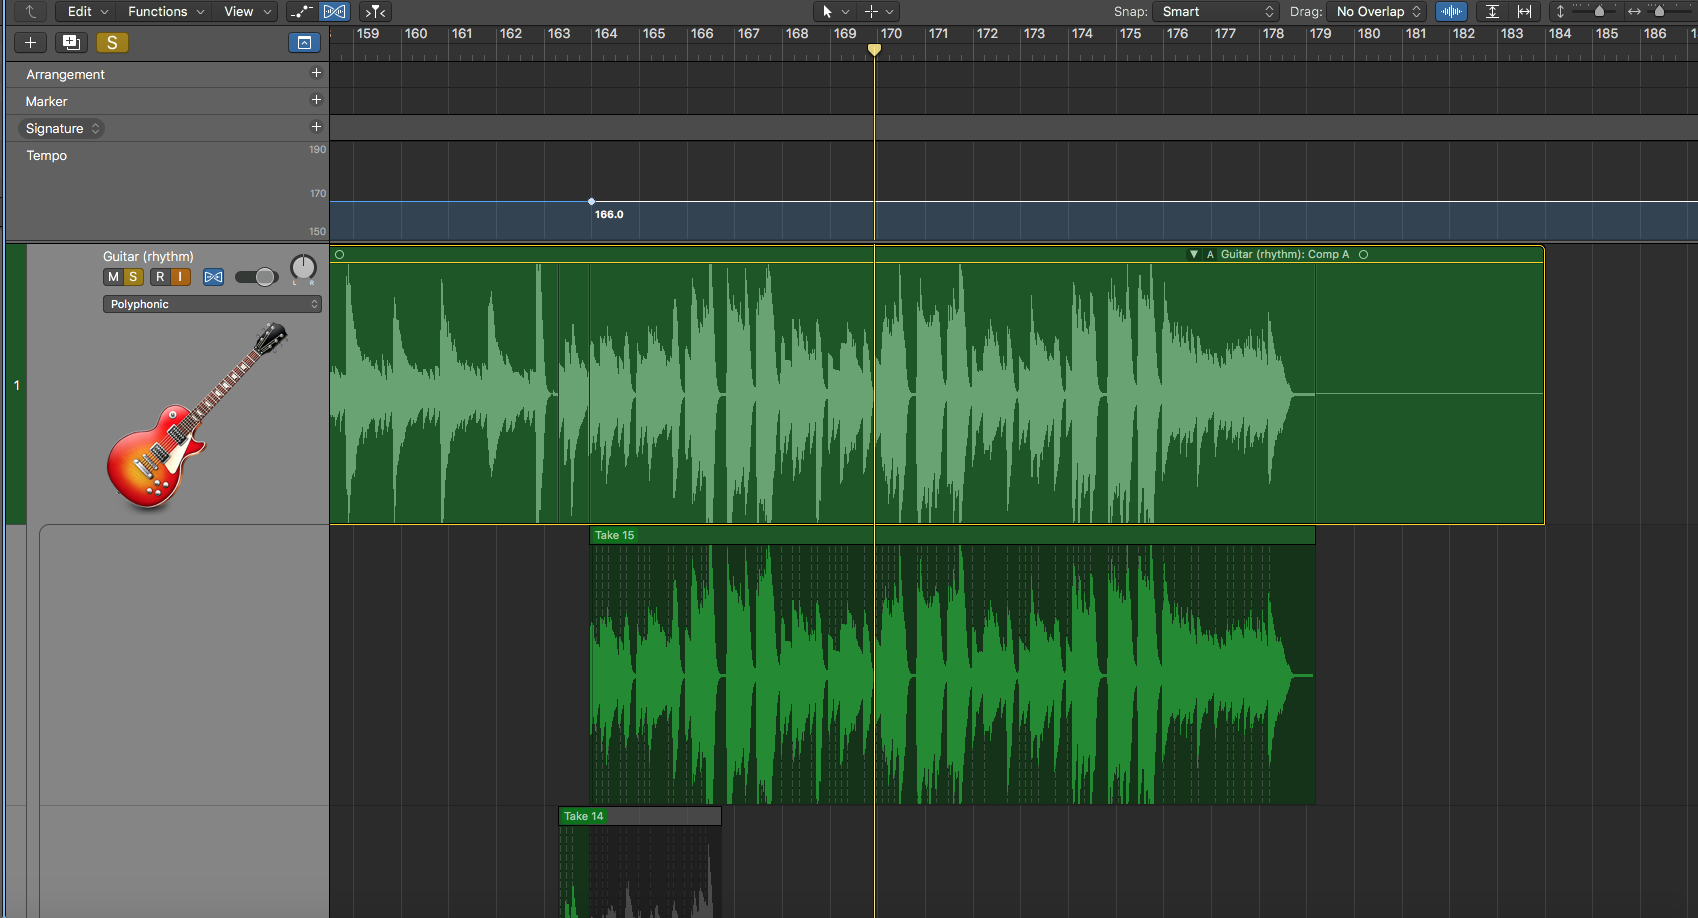Open the command-click tool menu
Image resolution: width=1698 pixels, height=918 pixels.
tap(878, 12)
